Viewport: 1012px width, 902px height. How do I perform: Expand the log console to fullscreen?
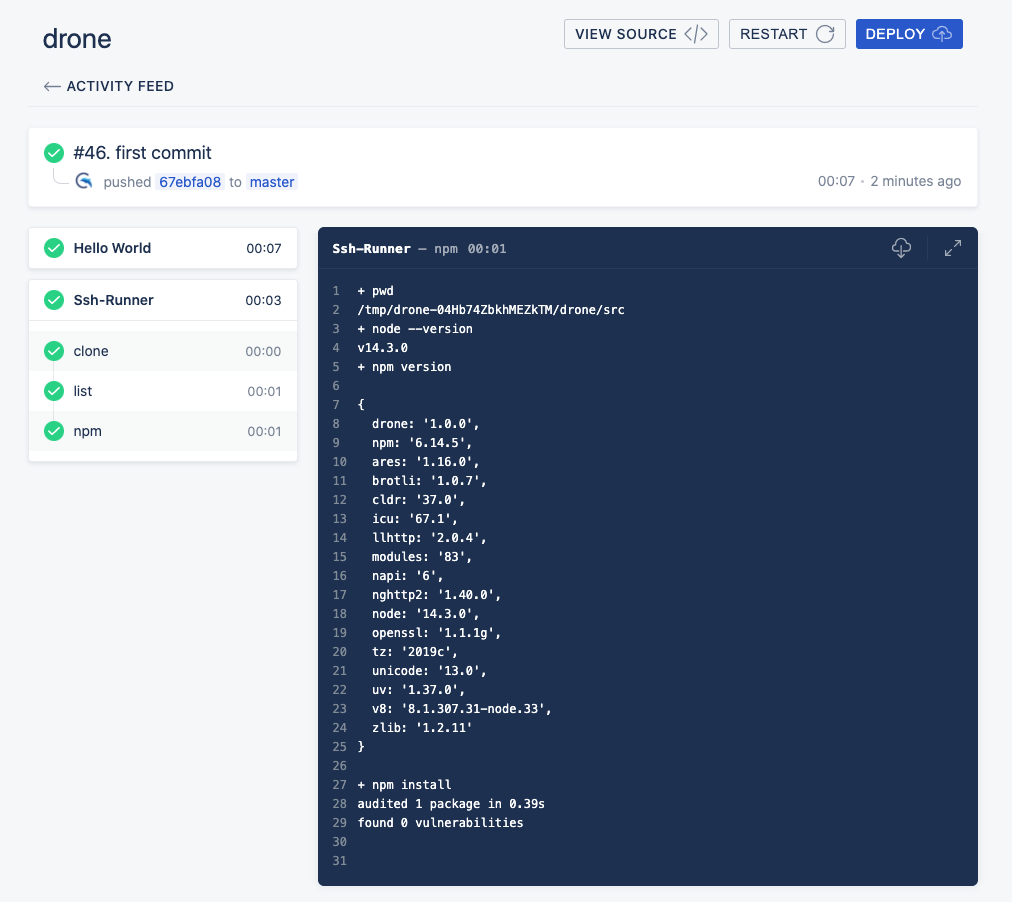(953, 248)
